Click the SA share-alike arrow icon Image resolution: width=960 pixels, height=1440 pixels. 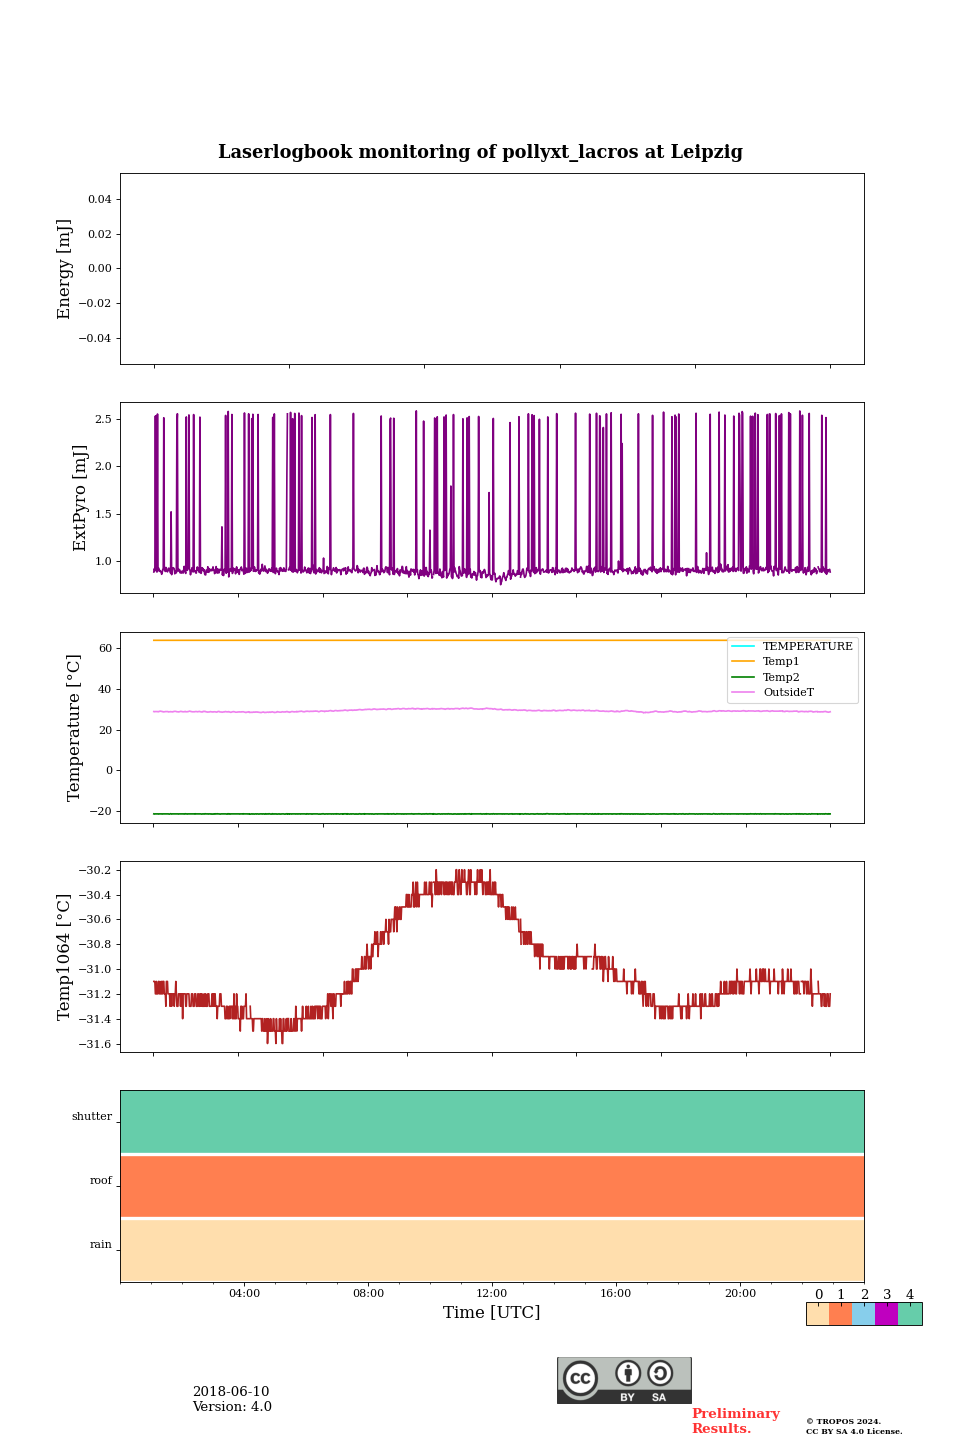pyautogui.click(x=660, y=1373)
